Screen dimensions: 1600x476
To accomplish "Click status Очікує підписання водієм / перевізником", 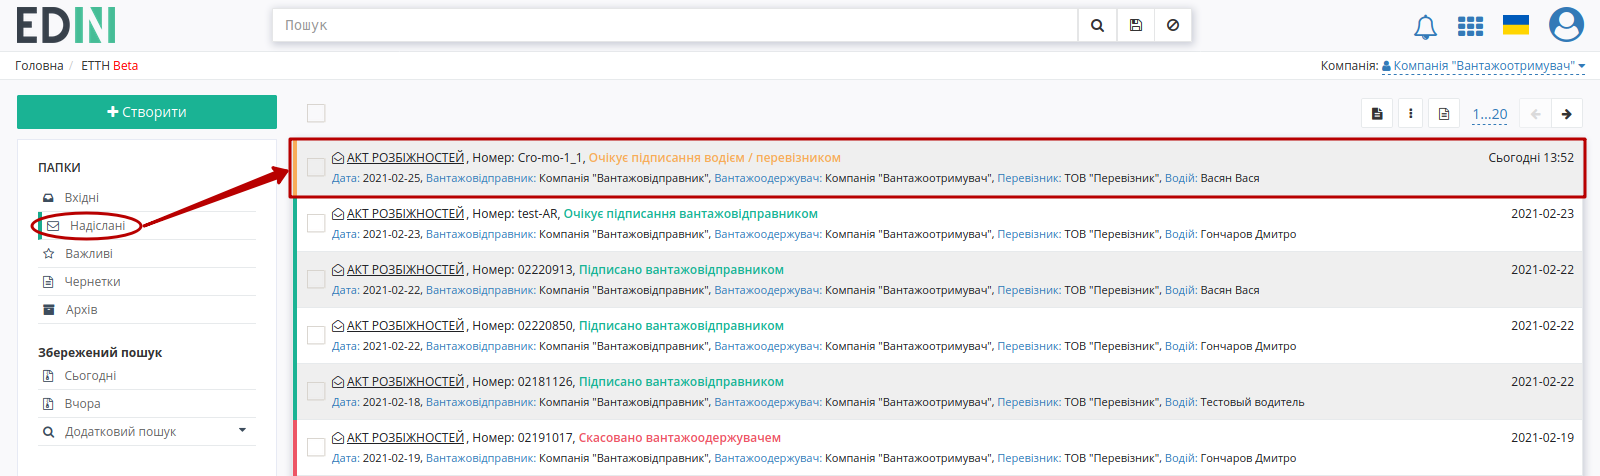I will pos(715,158).
